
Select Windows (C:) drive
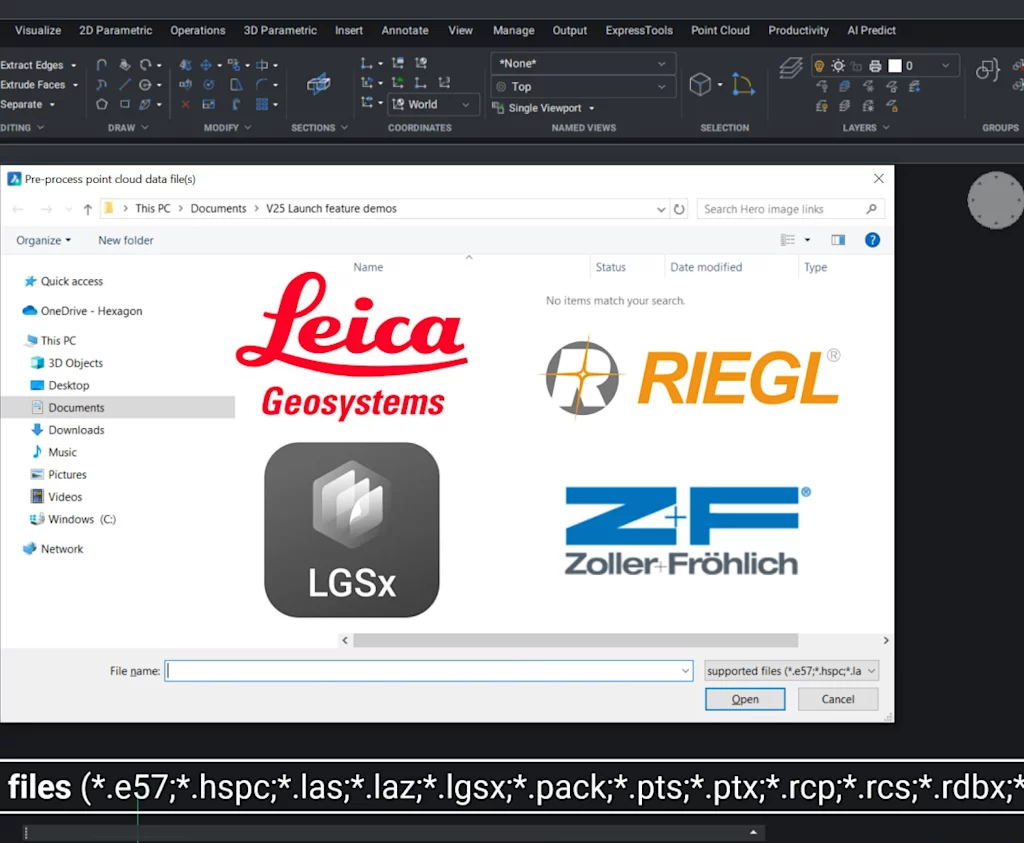click(x=73, y=519)
